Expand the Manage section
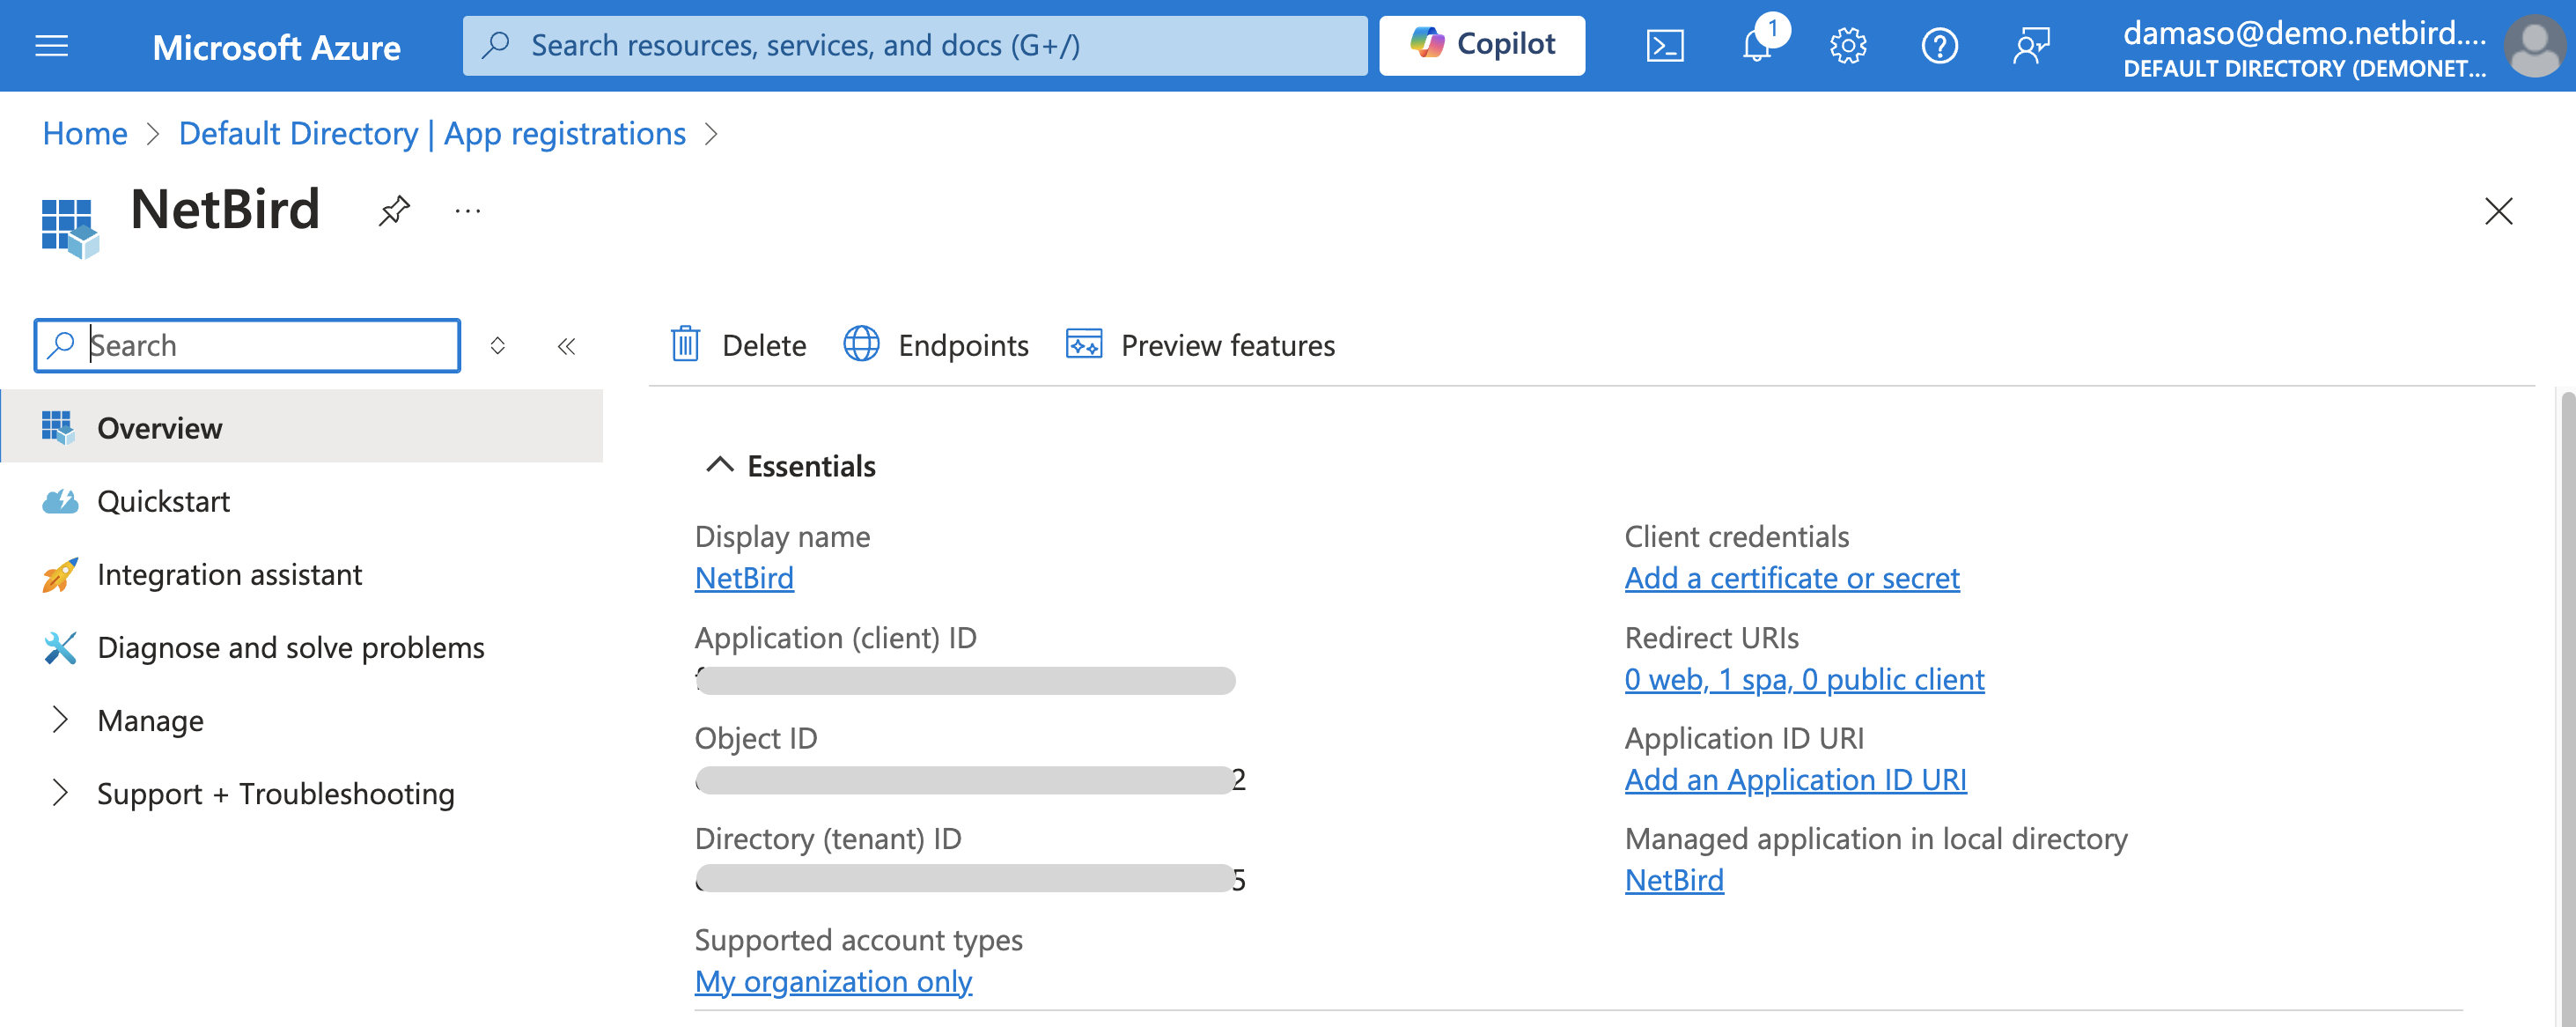 (x=57, y=718)
